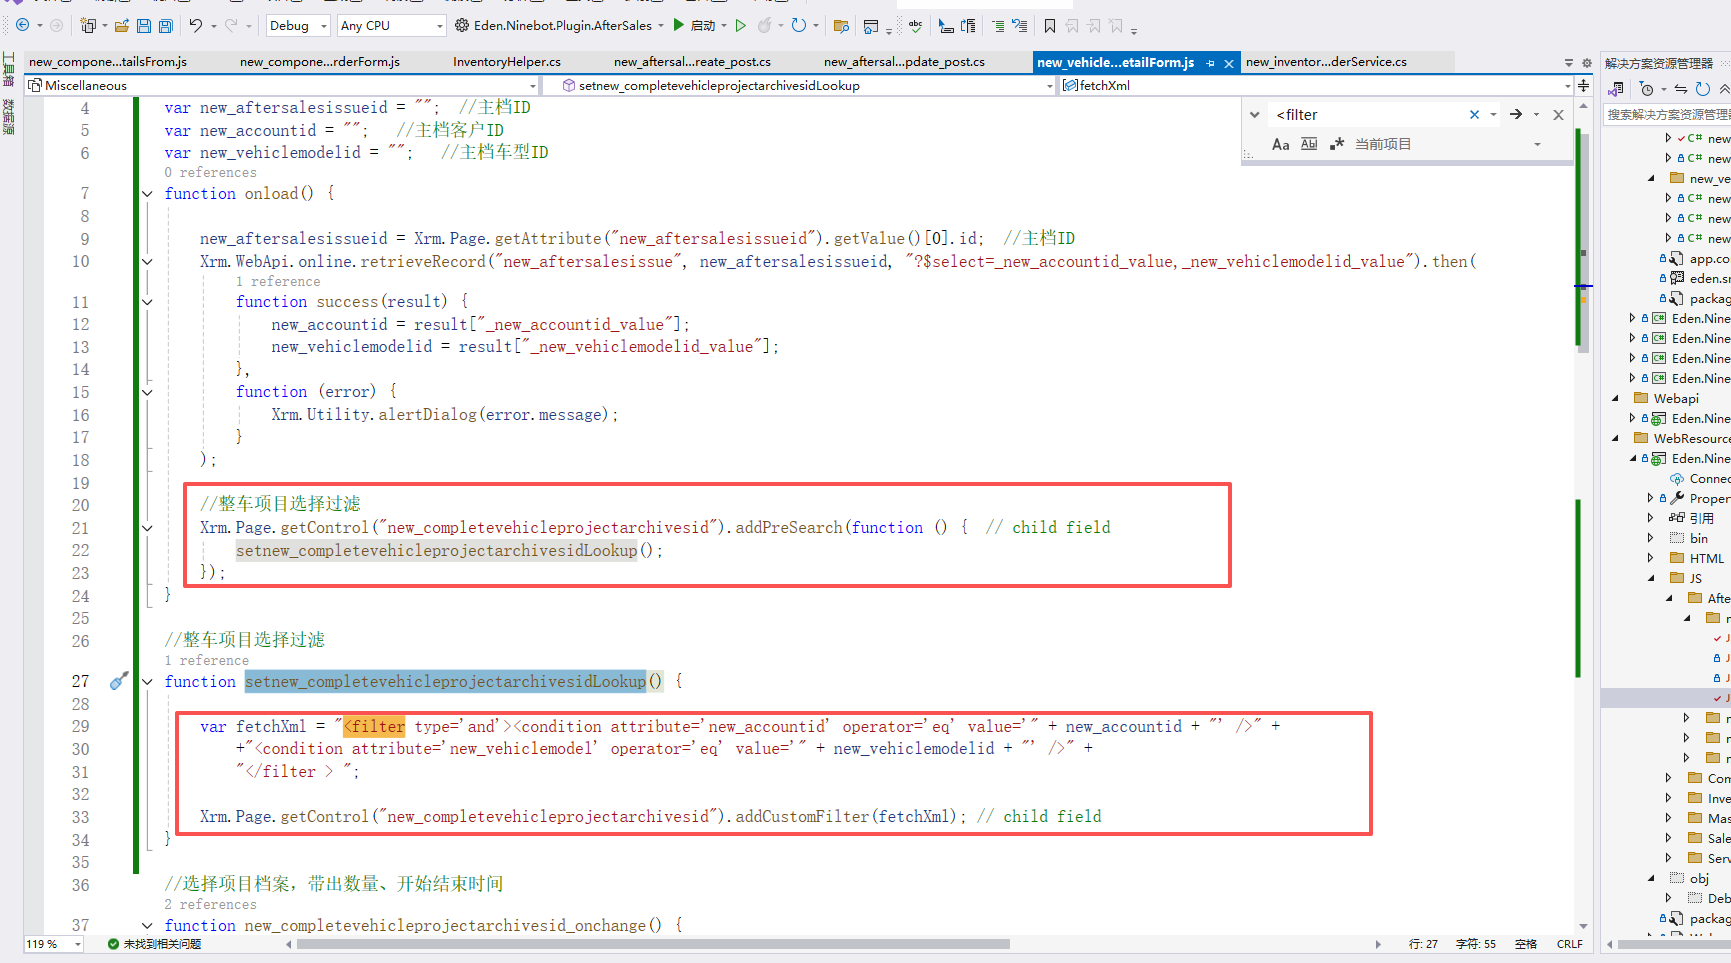Collapse the Webapi folder in Solution Explorer
1731x963 pixels.
click(x=1616, y=399)
